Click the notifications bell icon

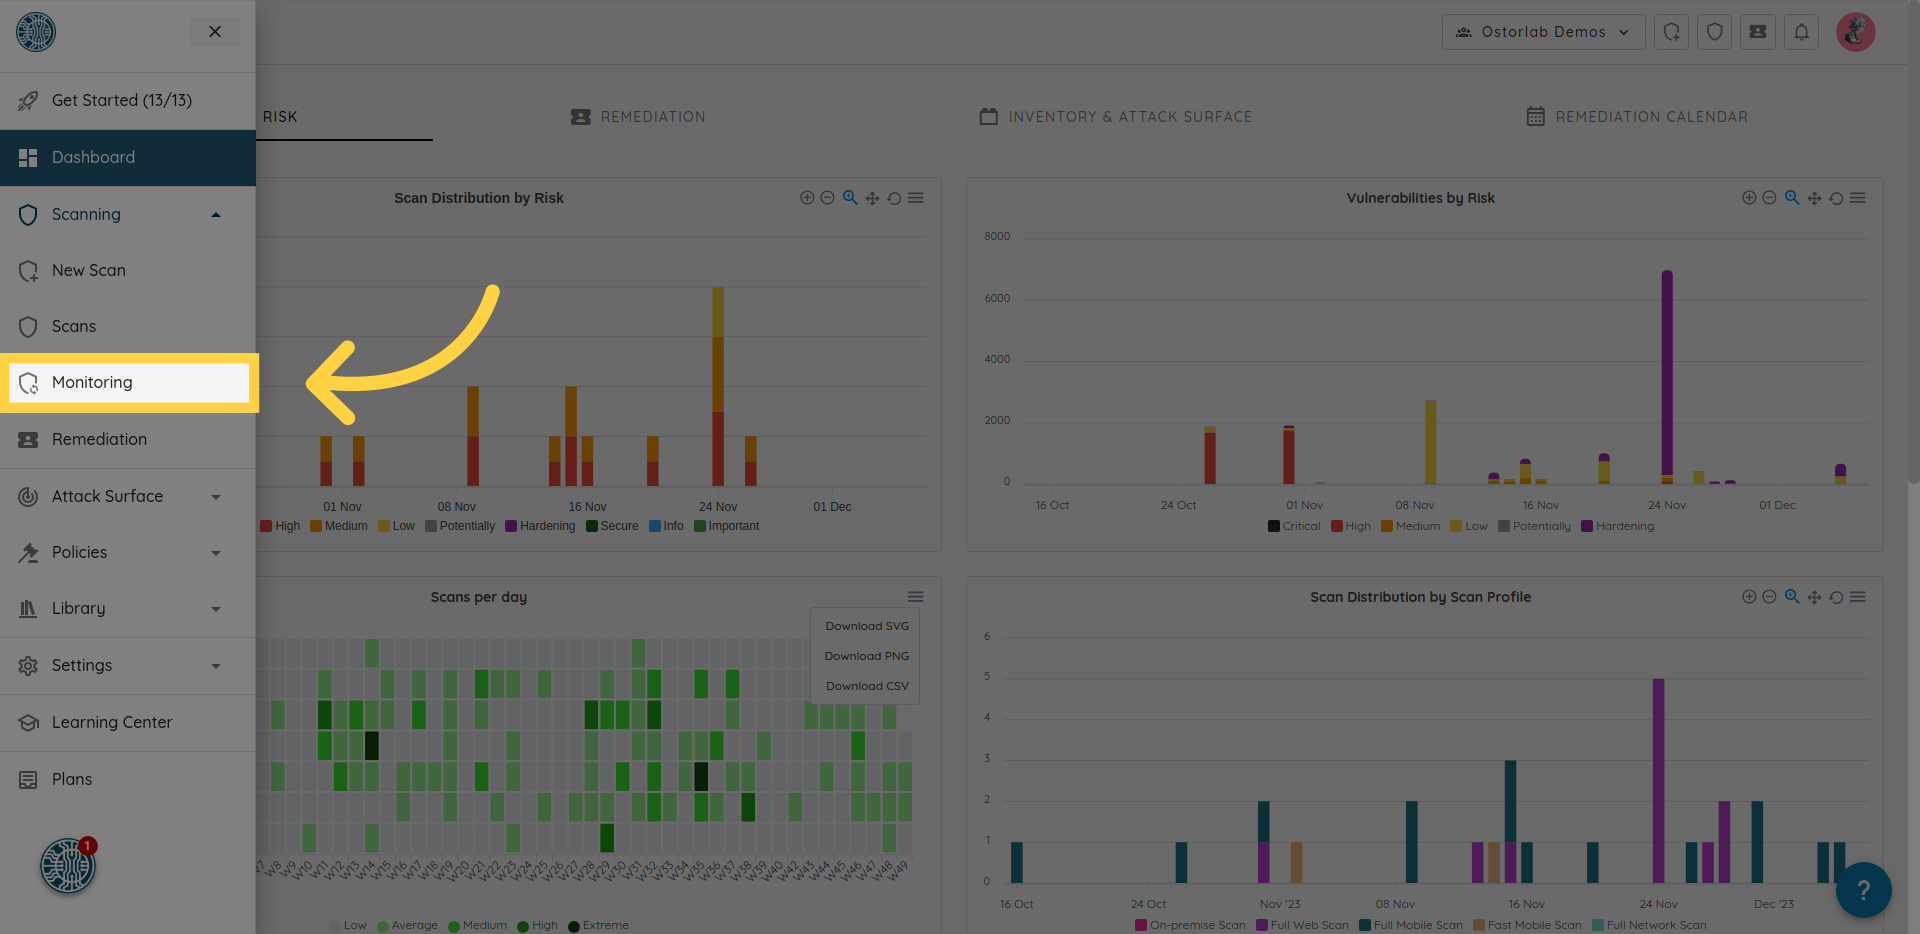[1801, 32]
